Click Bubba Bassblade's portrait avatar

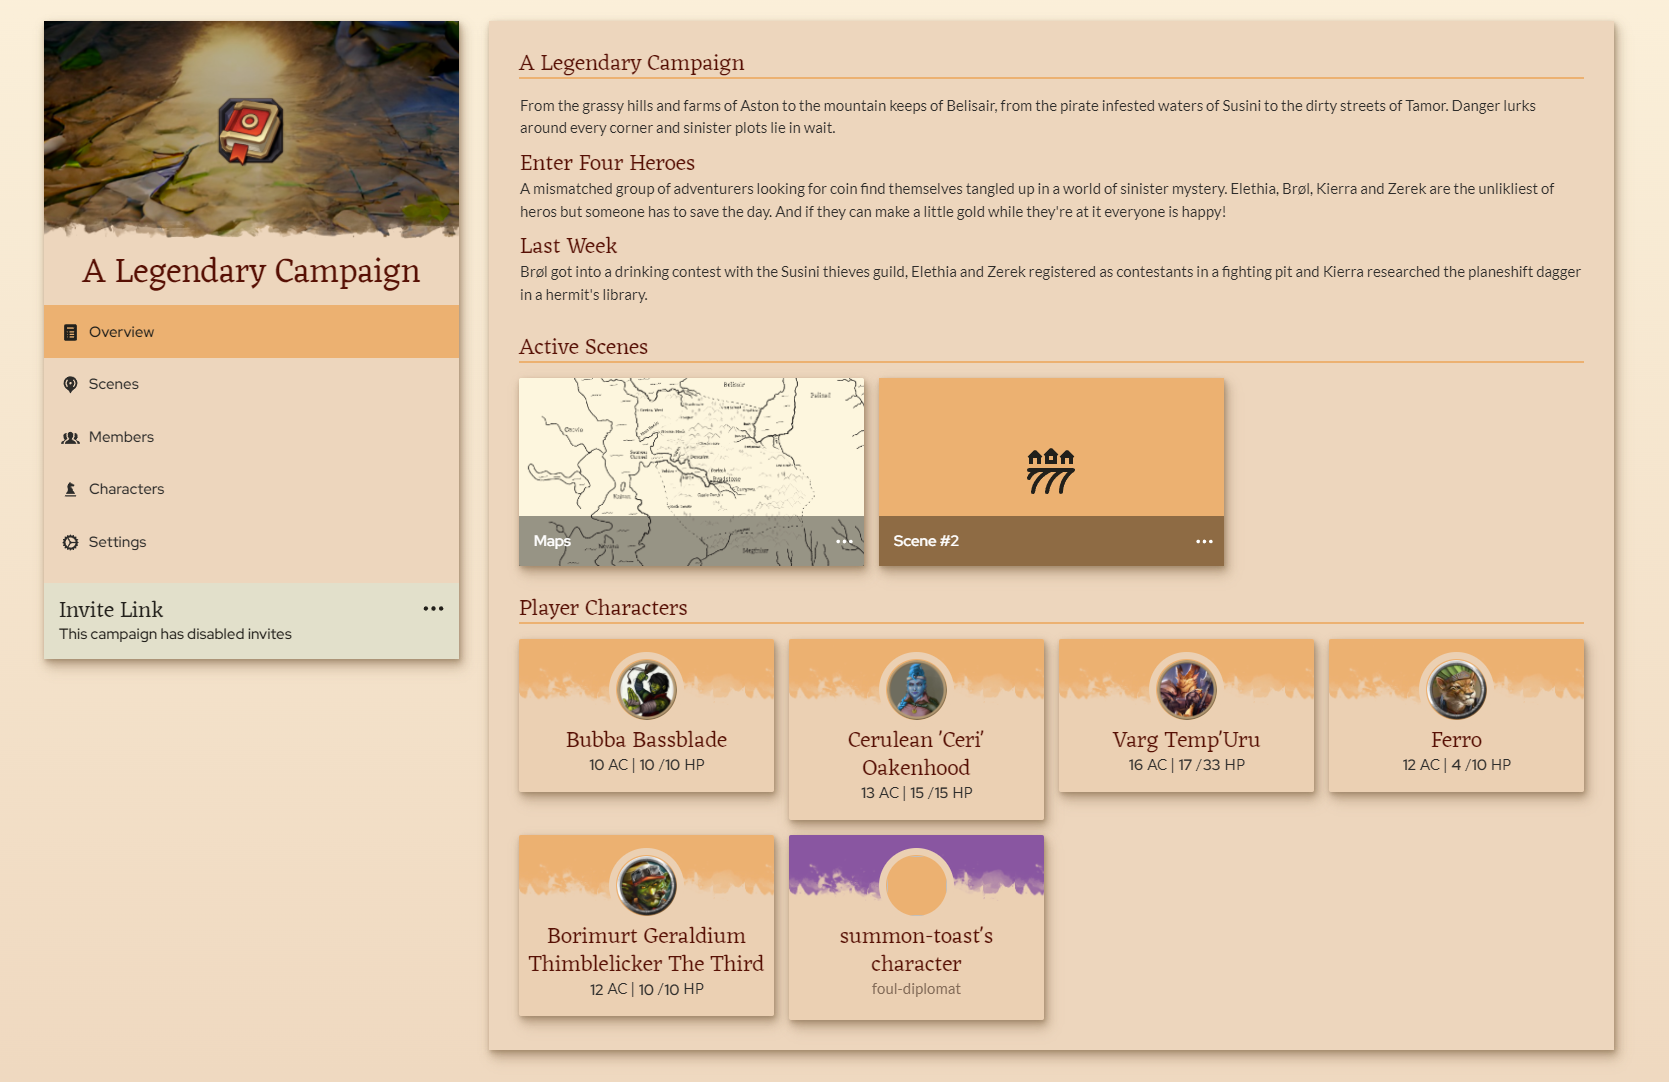coord(646,689)
